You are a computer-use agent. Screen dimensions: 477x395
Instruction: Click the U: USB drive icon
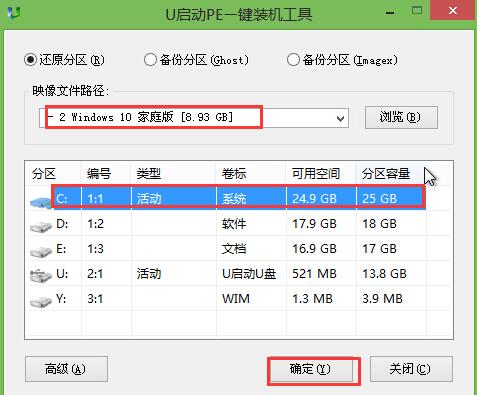pos(41,276)
